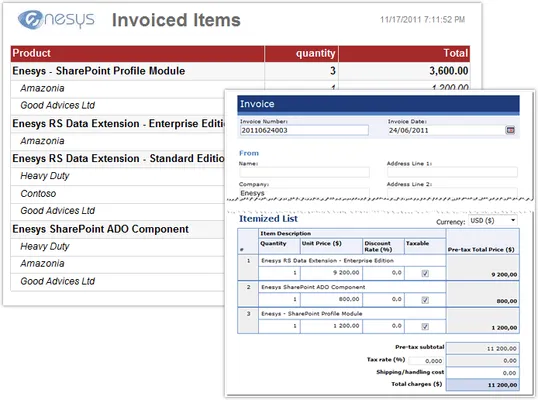Click Amazonia under SharePoint Profile Module
Image resolution: width=538 pixels, height=400 pixels.
[x=42, y=89]
